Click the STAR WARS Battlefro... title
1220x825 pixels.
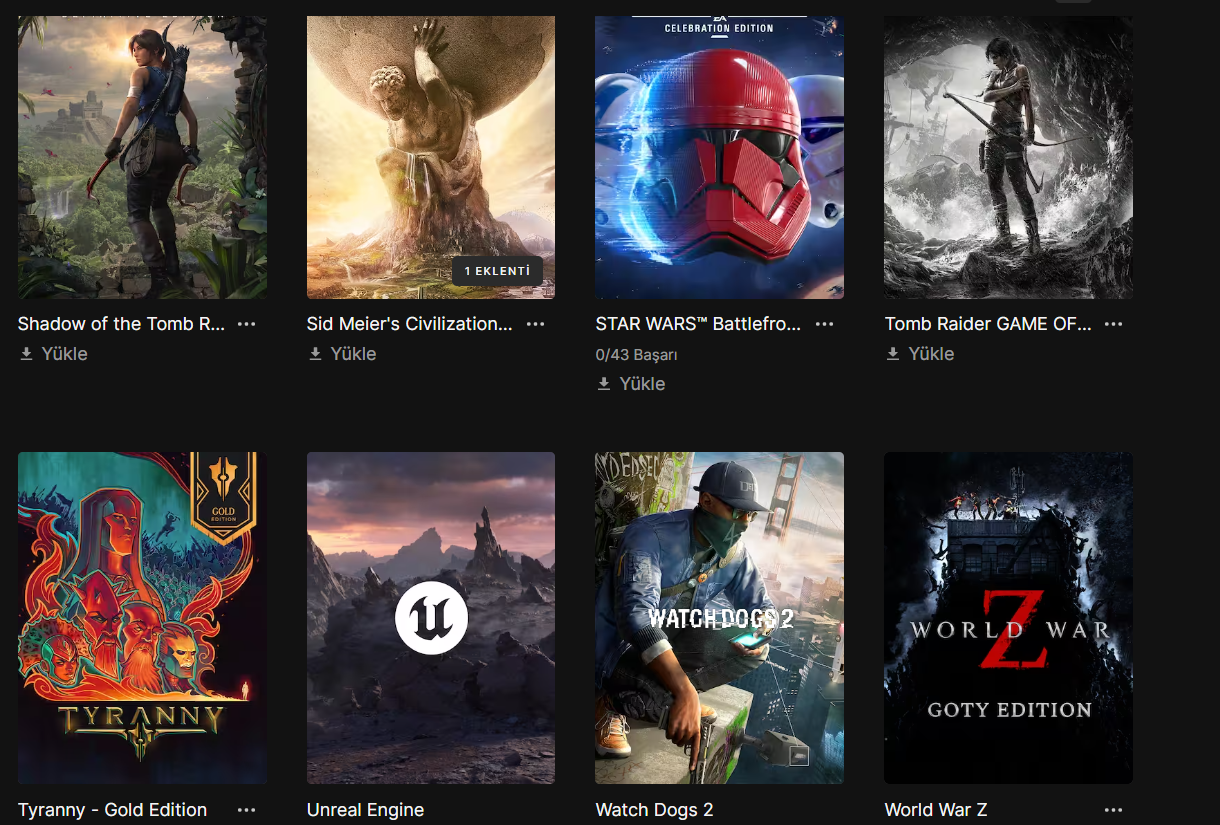(699, 324)
